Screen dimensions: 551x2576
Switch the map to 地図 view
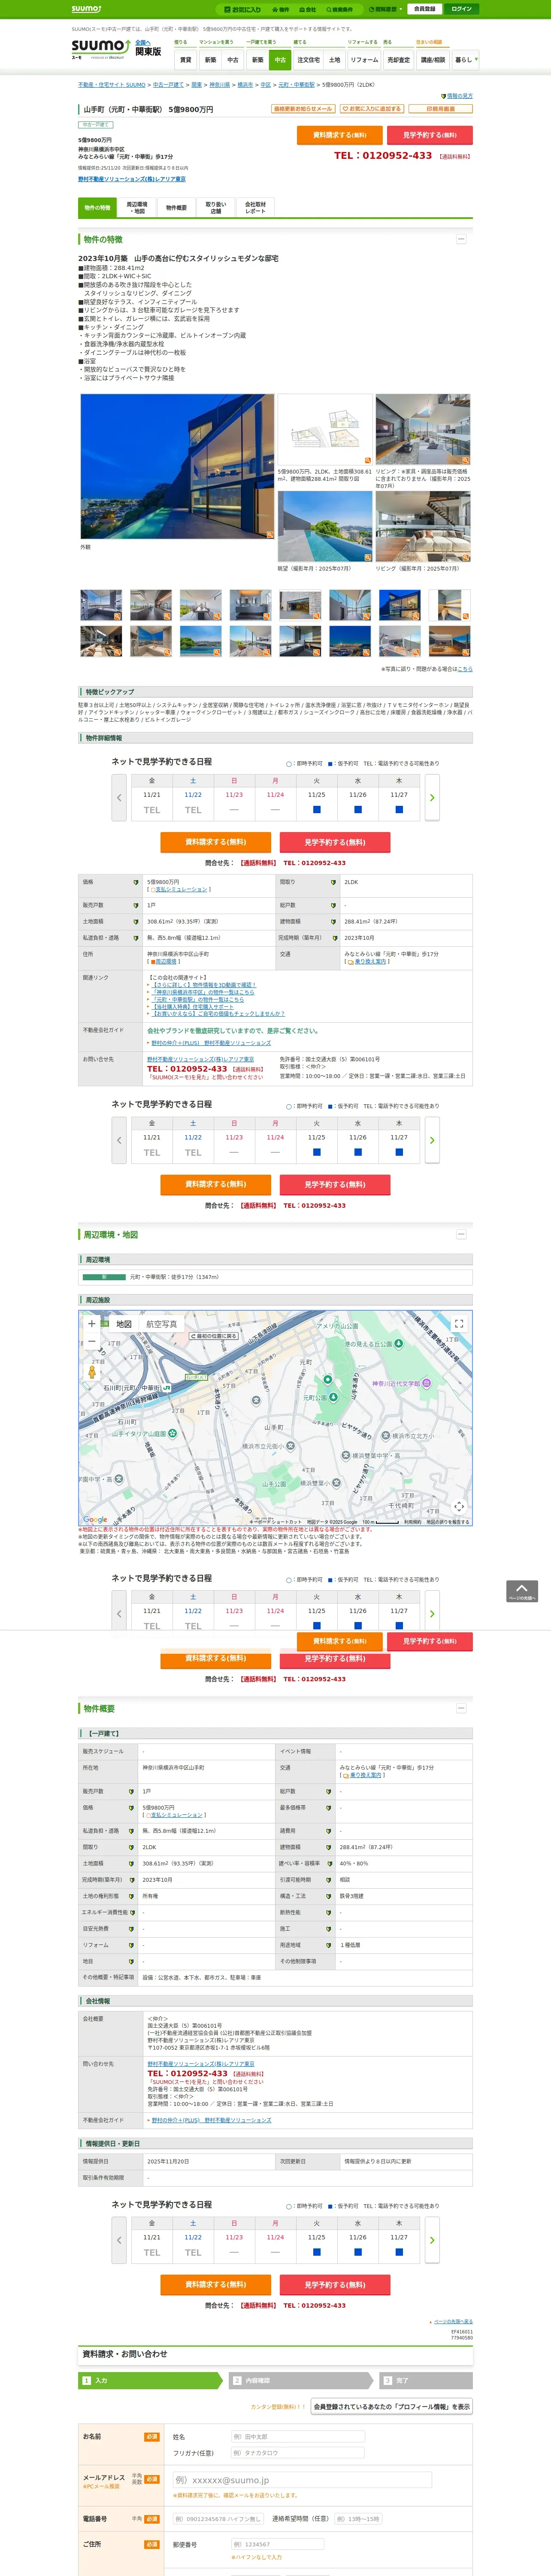(x=124, y=1324)
